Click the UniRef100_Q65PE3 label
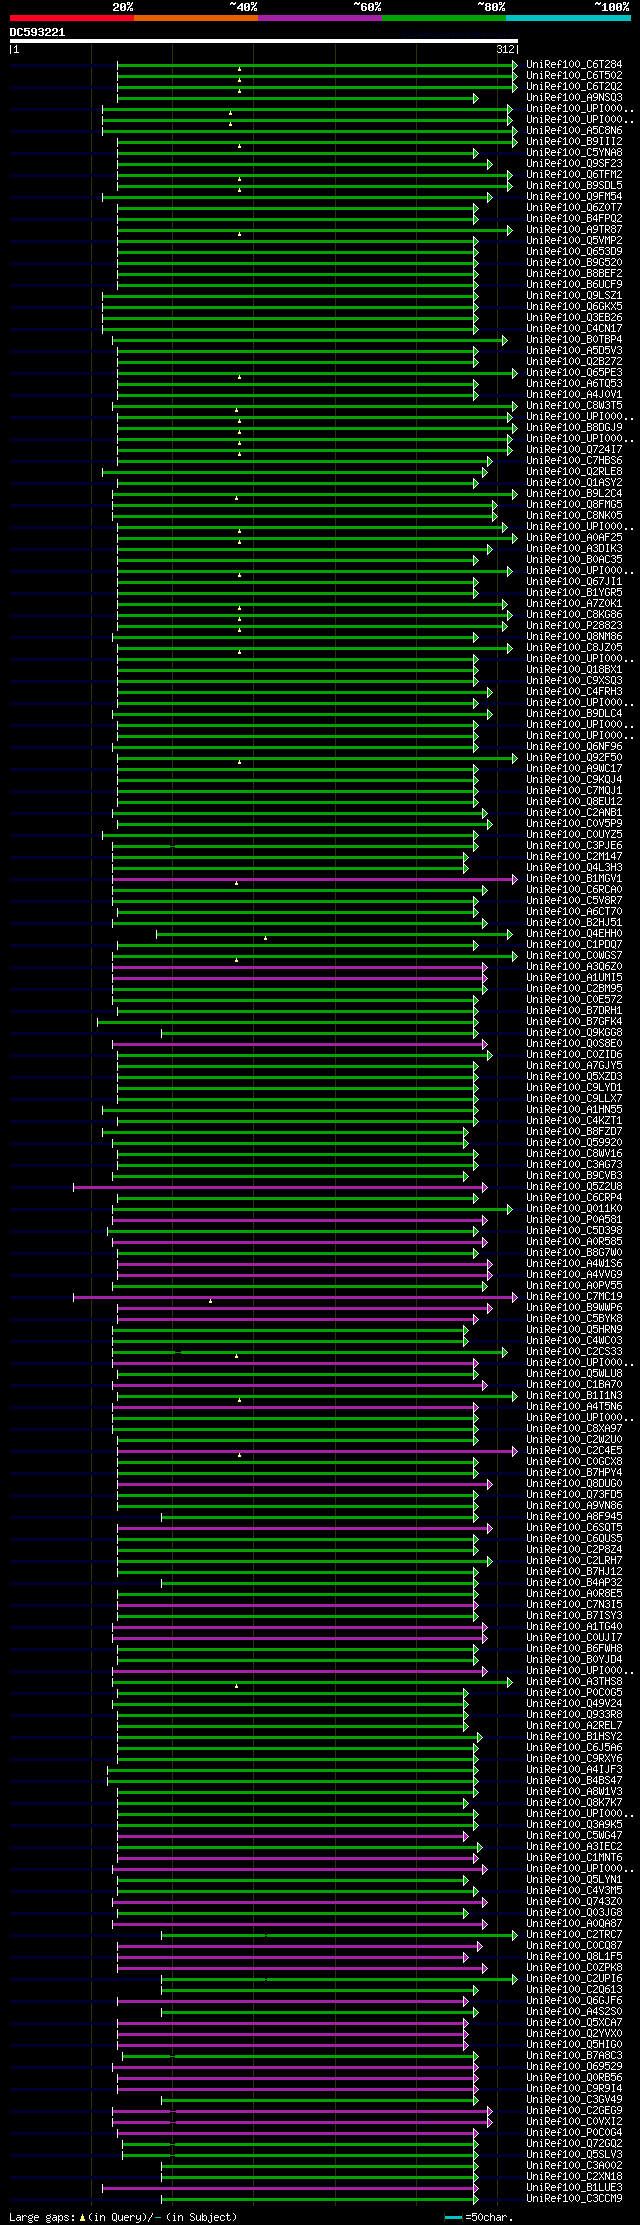Screen dimensions: 640x2225 coord(574,373)
